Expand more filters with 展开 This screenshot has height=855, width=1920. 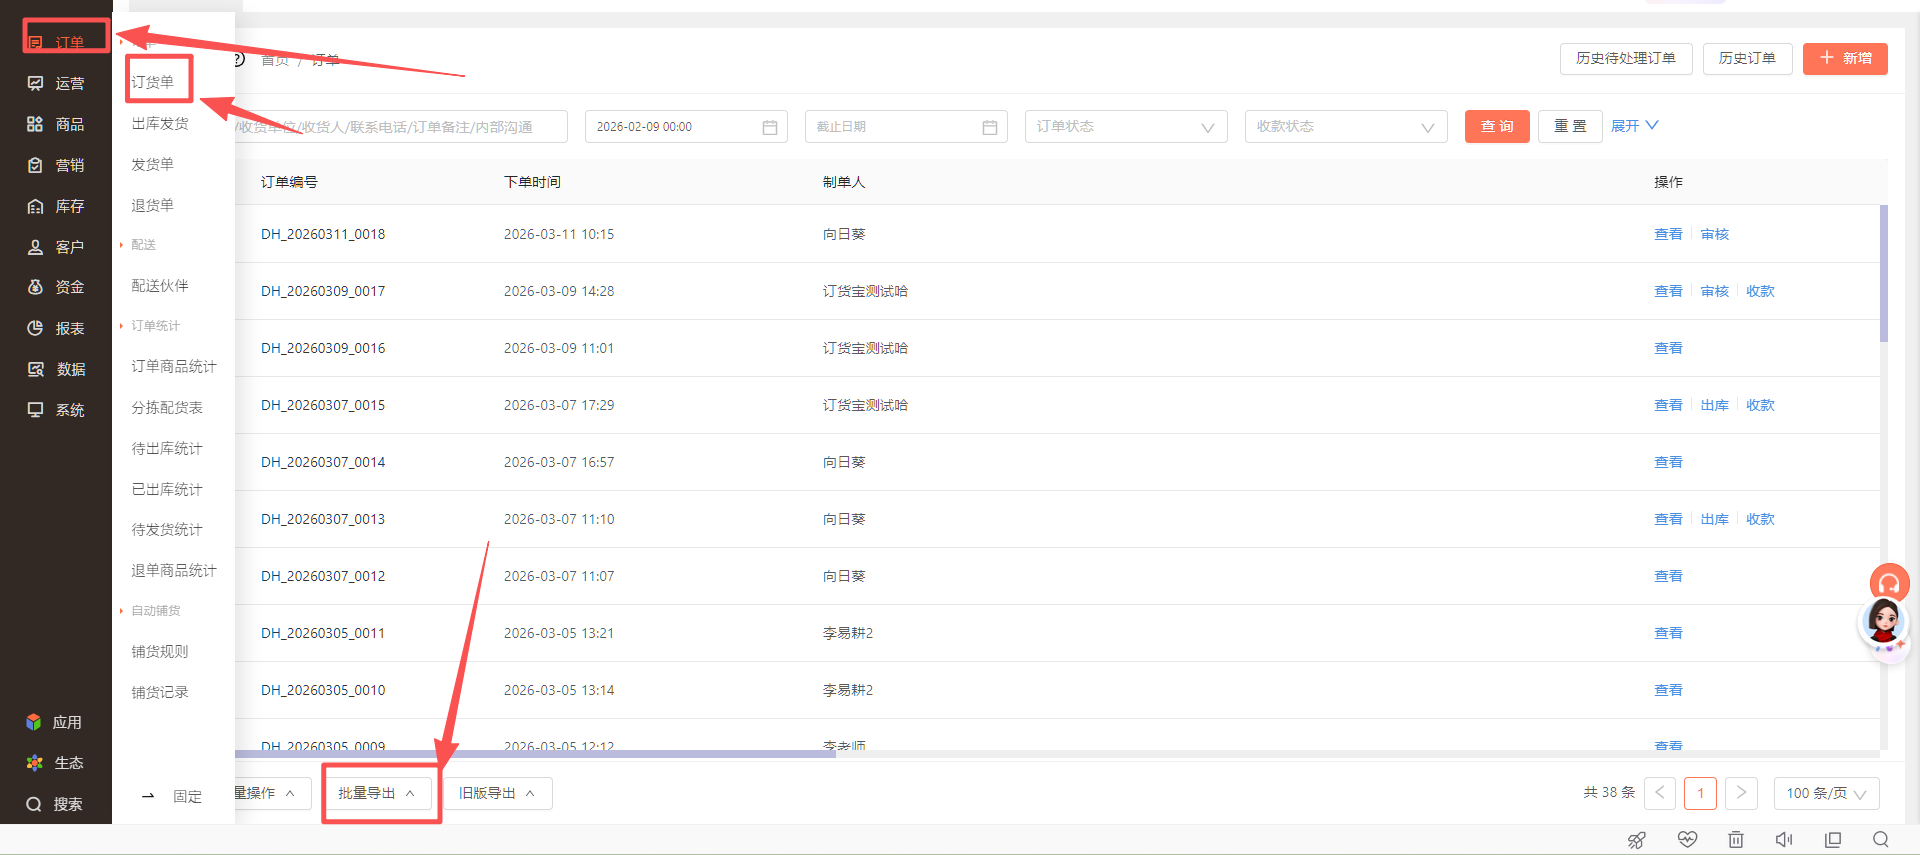pyautogui.click(x=1634, y=126)
